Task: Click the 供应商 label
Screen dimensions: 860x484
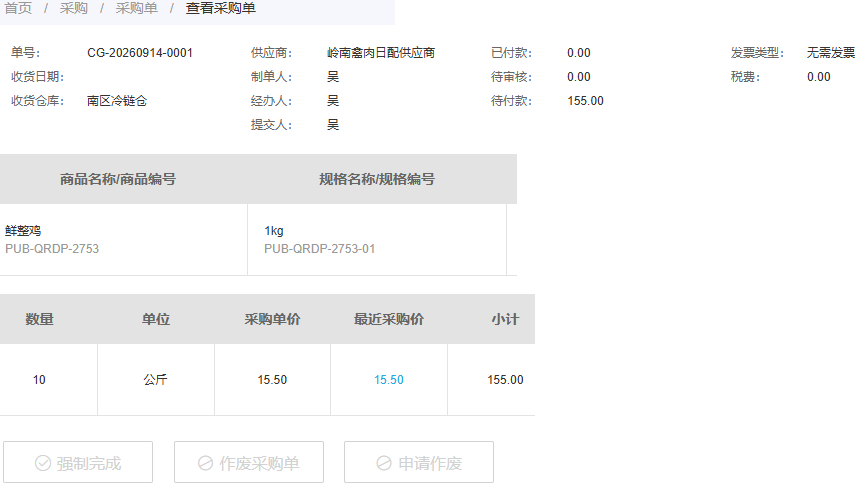Action: (x=271, y=53)
